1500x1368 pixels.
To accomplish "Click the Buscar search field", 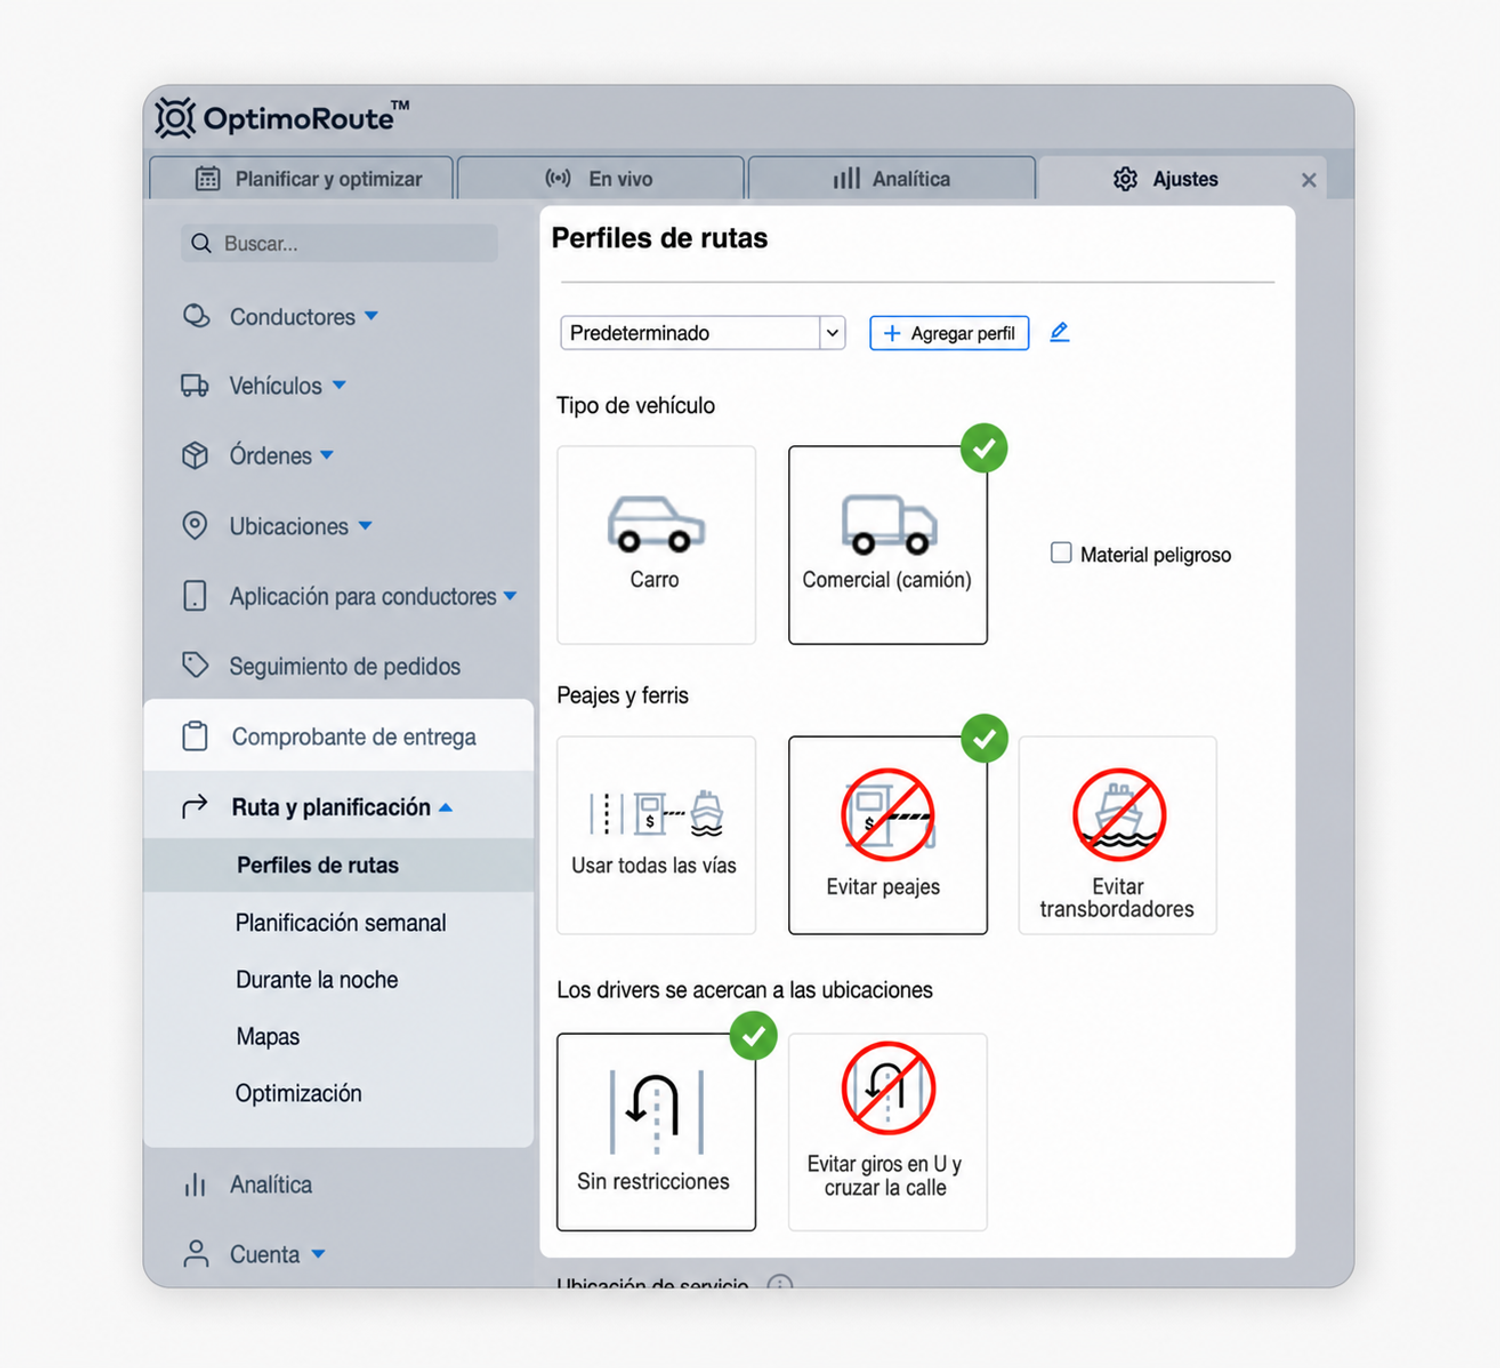I will (339, 243).
